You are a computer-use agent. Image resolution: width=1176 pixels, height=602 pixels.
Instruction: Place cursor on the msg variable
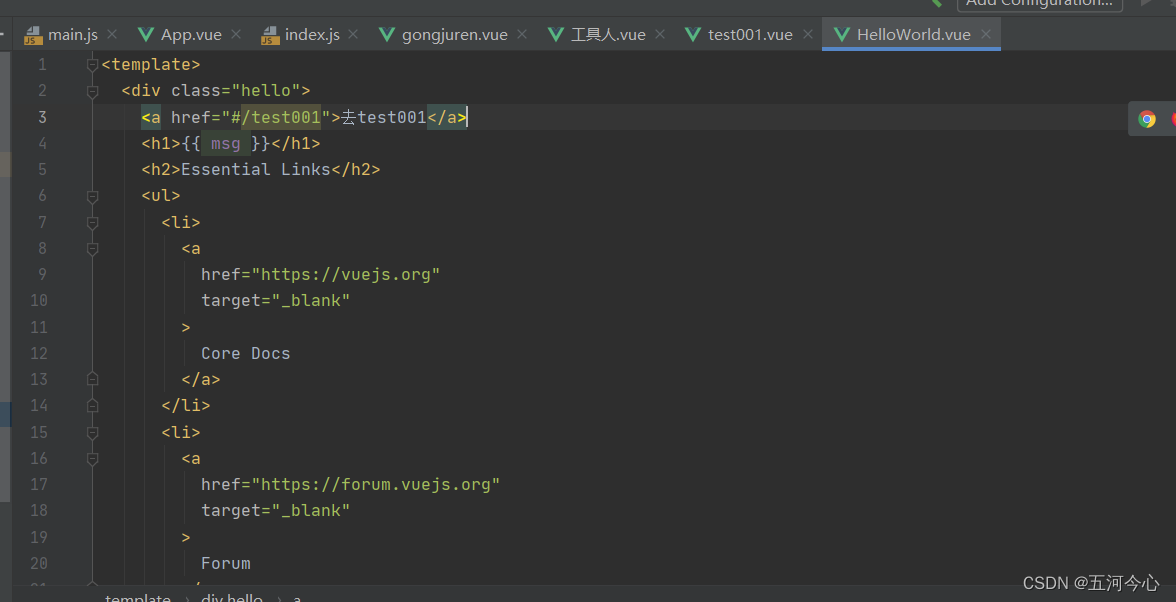point(226,143)
